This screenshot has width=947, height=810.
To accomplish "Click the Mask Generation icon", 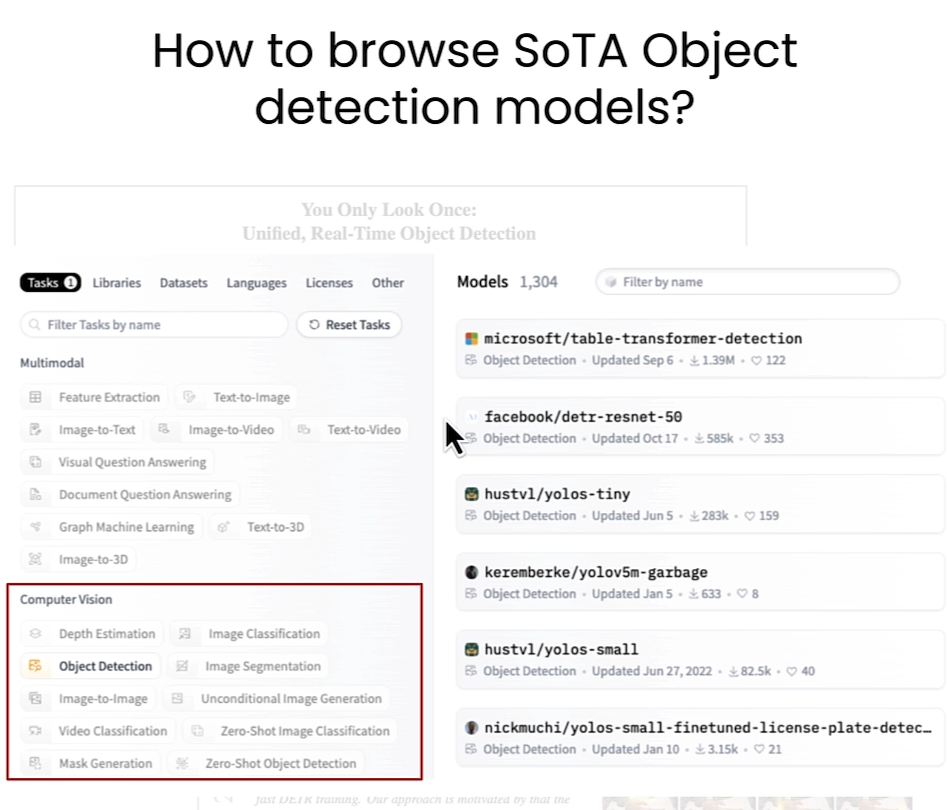I will point(36,763).
